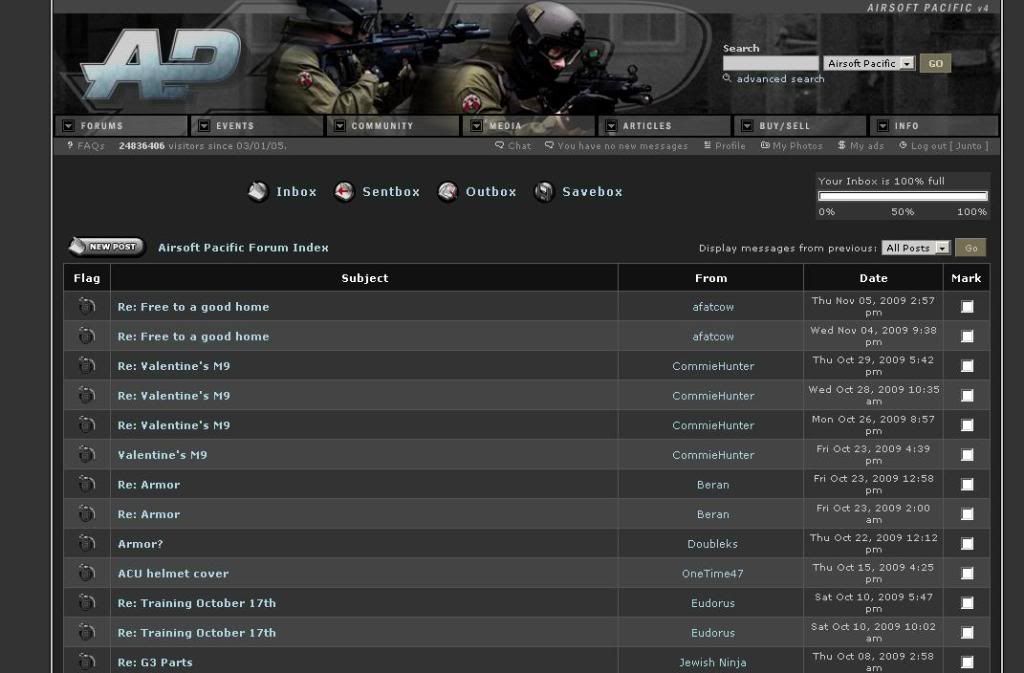The image size is (1024, 673).
Task: Click flag icon for Eudorus 5:47 pm message
Action: 87,602
